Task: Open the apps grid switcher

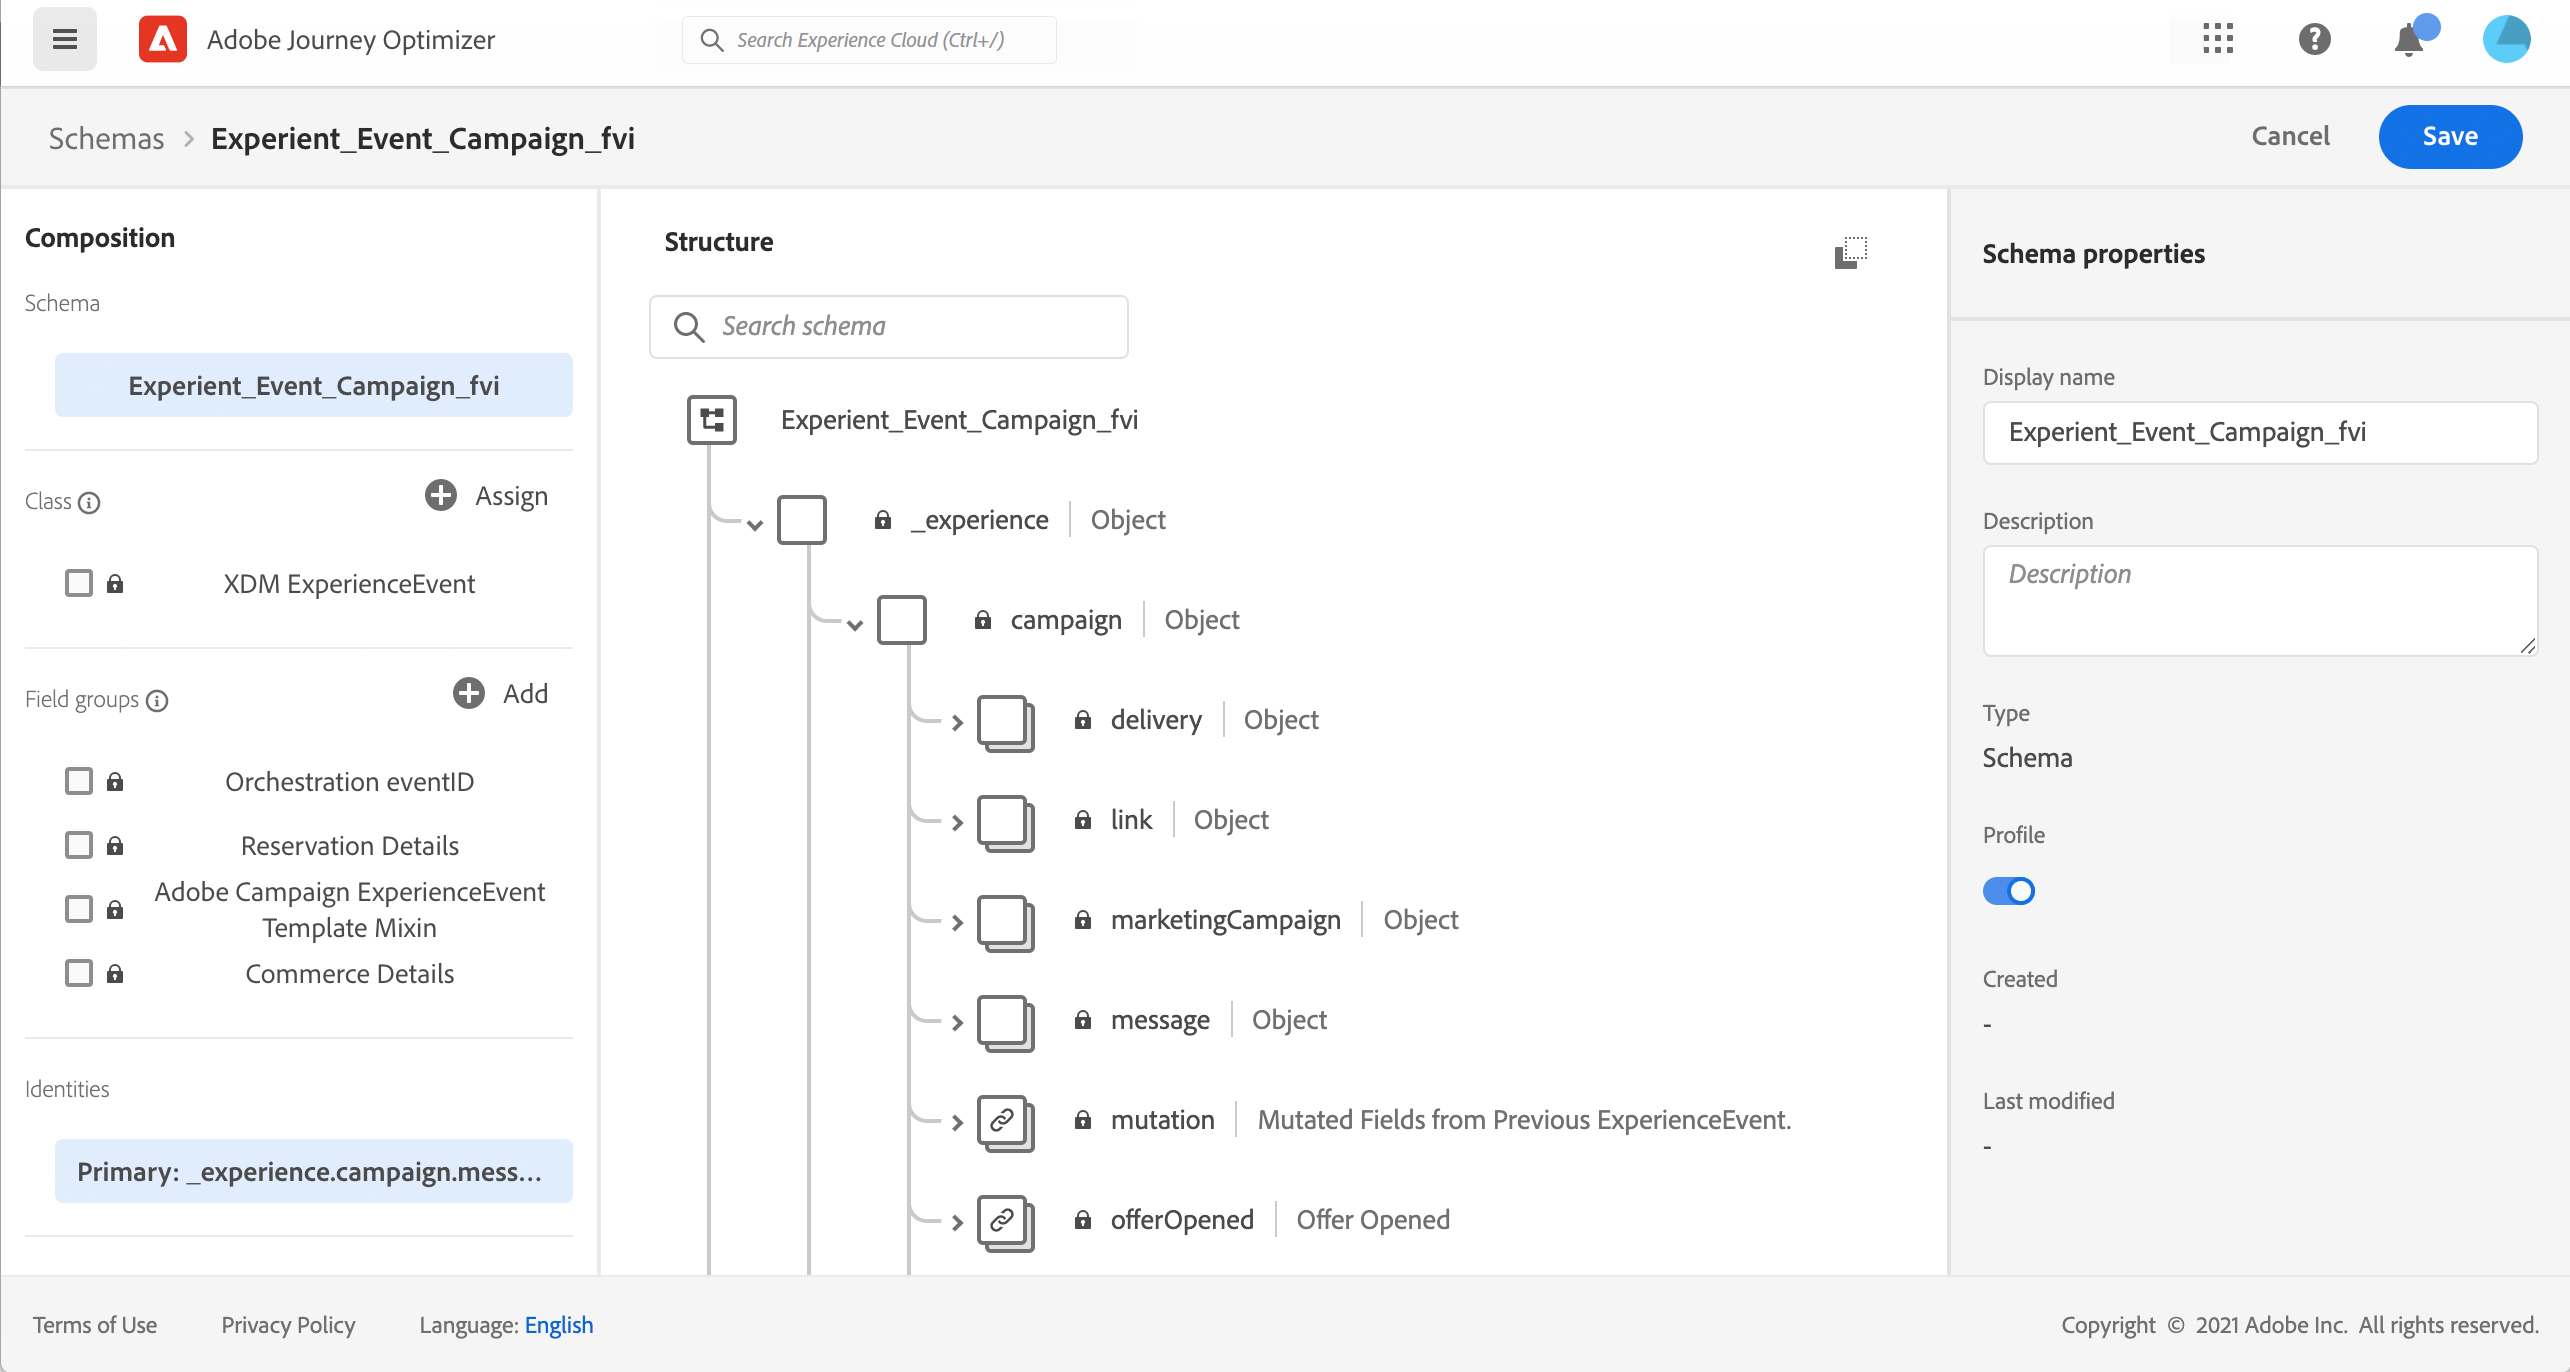Action: (2217, 40)
